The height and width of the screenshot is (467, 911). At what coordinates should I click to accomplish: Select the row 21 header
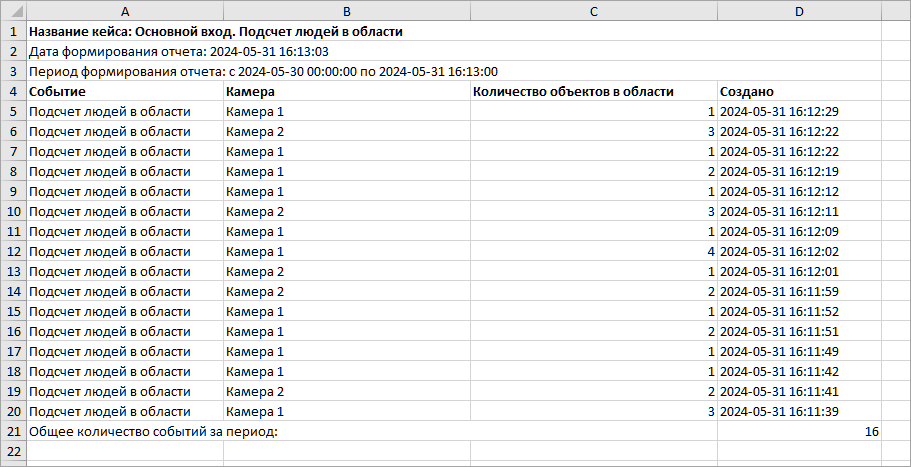[13, 431]
